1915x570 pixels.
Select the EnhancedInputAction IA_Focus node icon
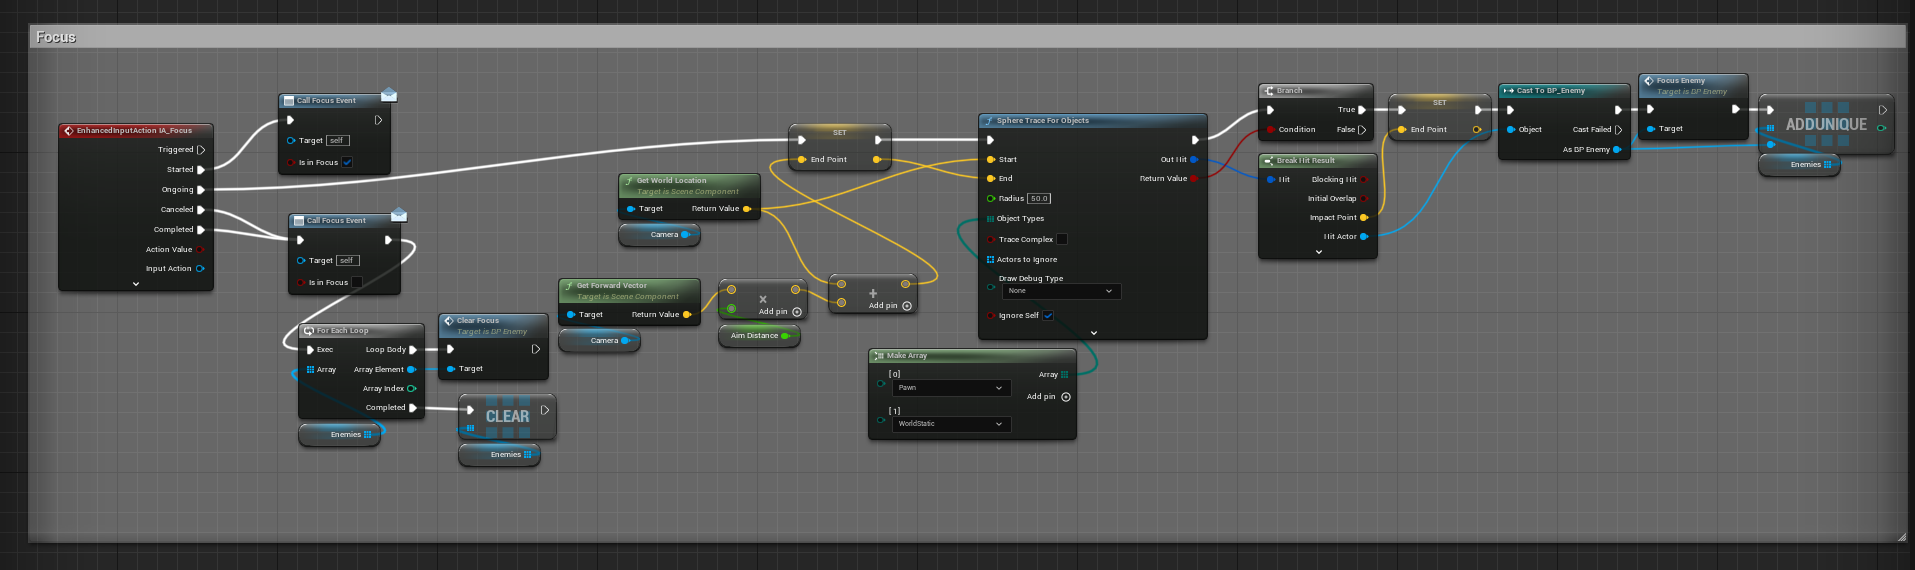(x=69, y=131)
